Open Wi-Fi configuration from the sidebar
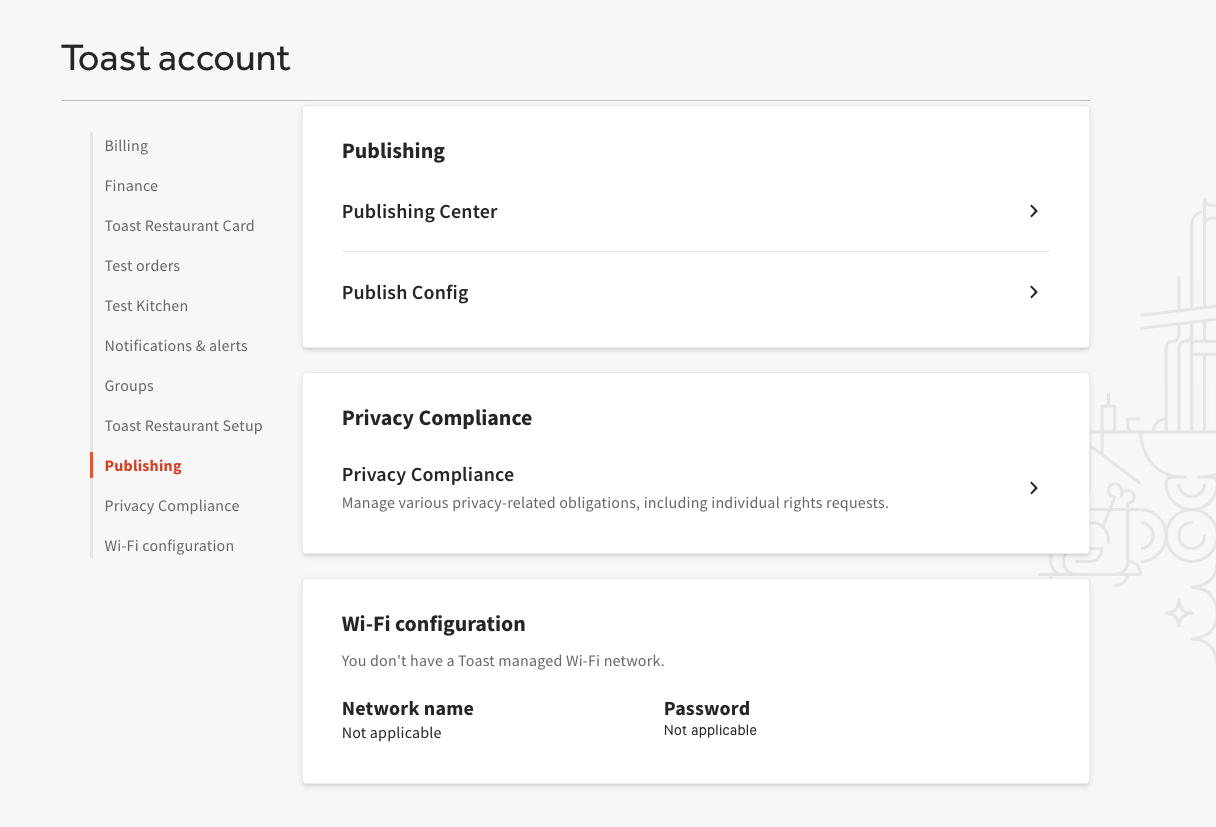 coord(169,545)
